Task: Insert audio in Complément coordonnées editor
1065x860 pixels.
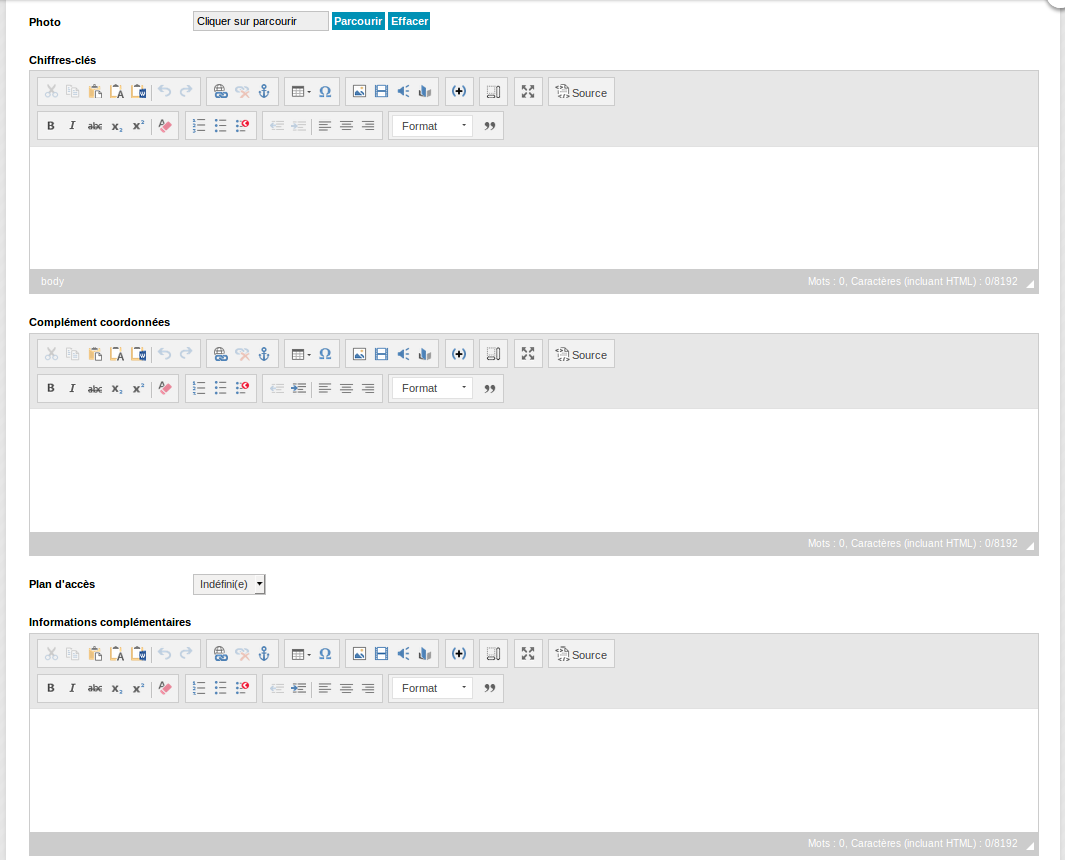Action: [403, 354]
